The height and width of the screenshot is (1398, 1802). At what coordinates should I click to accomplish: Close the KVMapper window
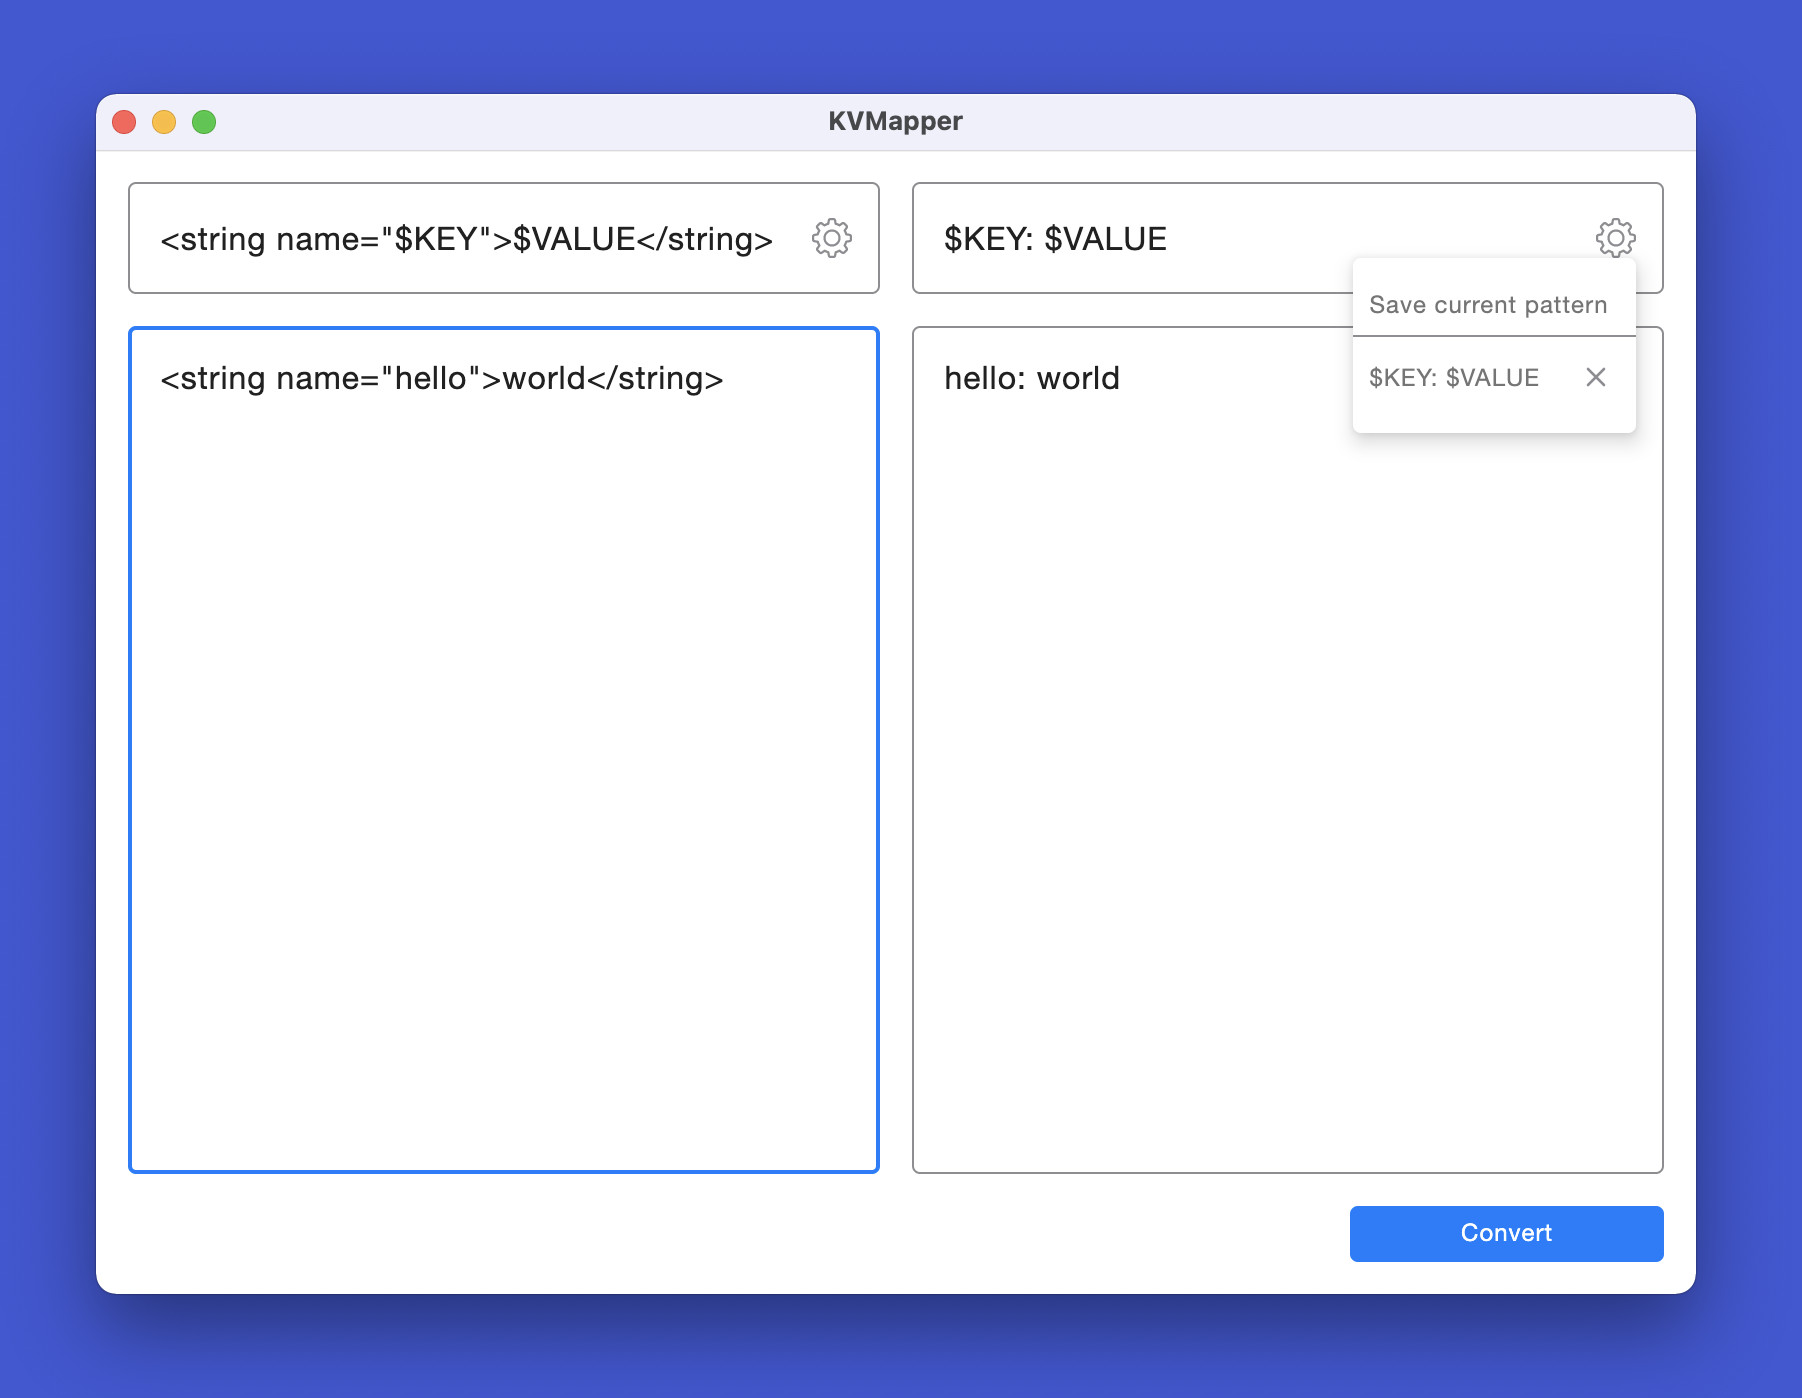point(124,122)
